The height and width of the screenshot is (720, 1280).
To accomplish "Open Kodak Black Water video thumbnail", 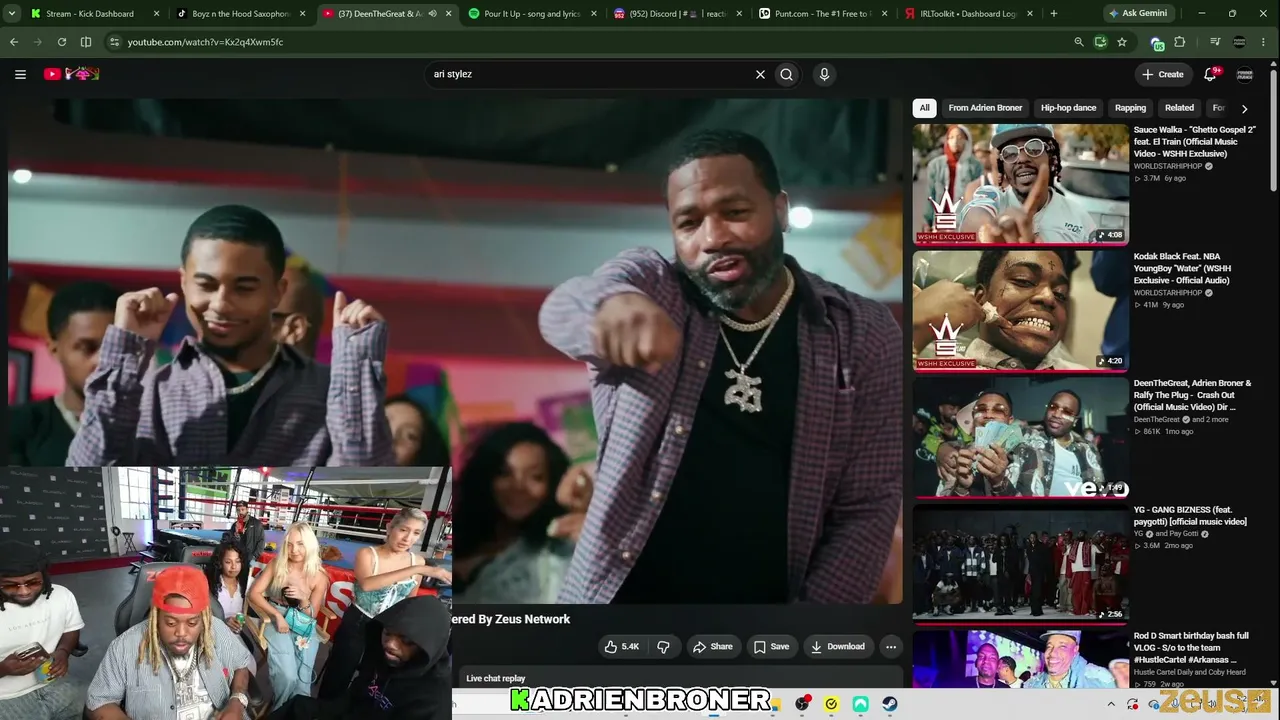I will [x=1020, y=310].
